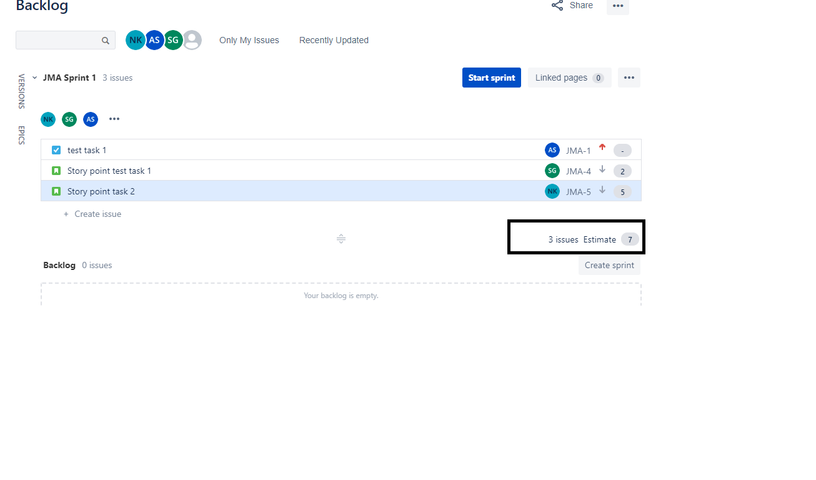The image size is (816, 480).
Task: Open sprint assignees ellipsis menu
Action: [114, 119]
